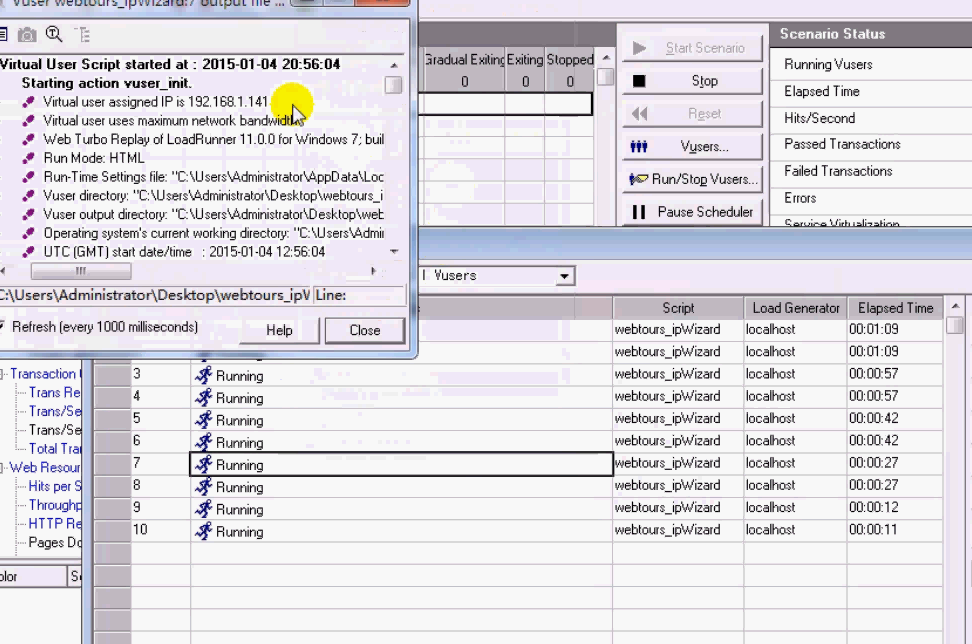Click the Pause Scheduler bars icon
This screenshot has width=972, height=644.
[x=639, y=212]
